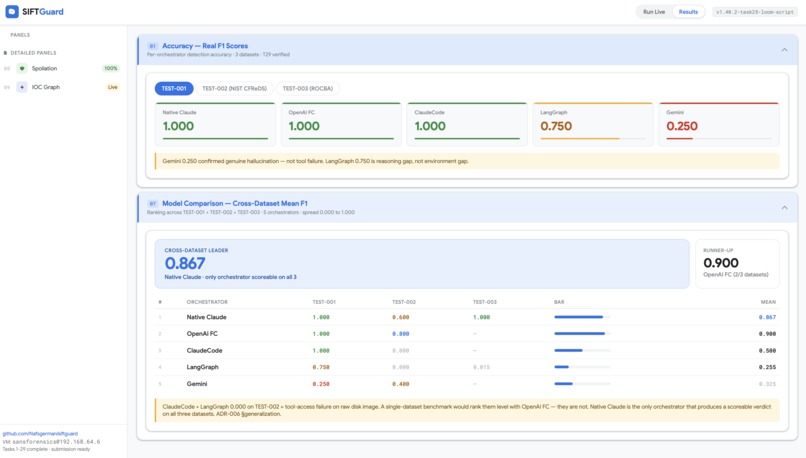Click OpenAI FC's TEST-002 0.800 cell
Viewport: 806px width, 458px height.
[x=400, y=334]
